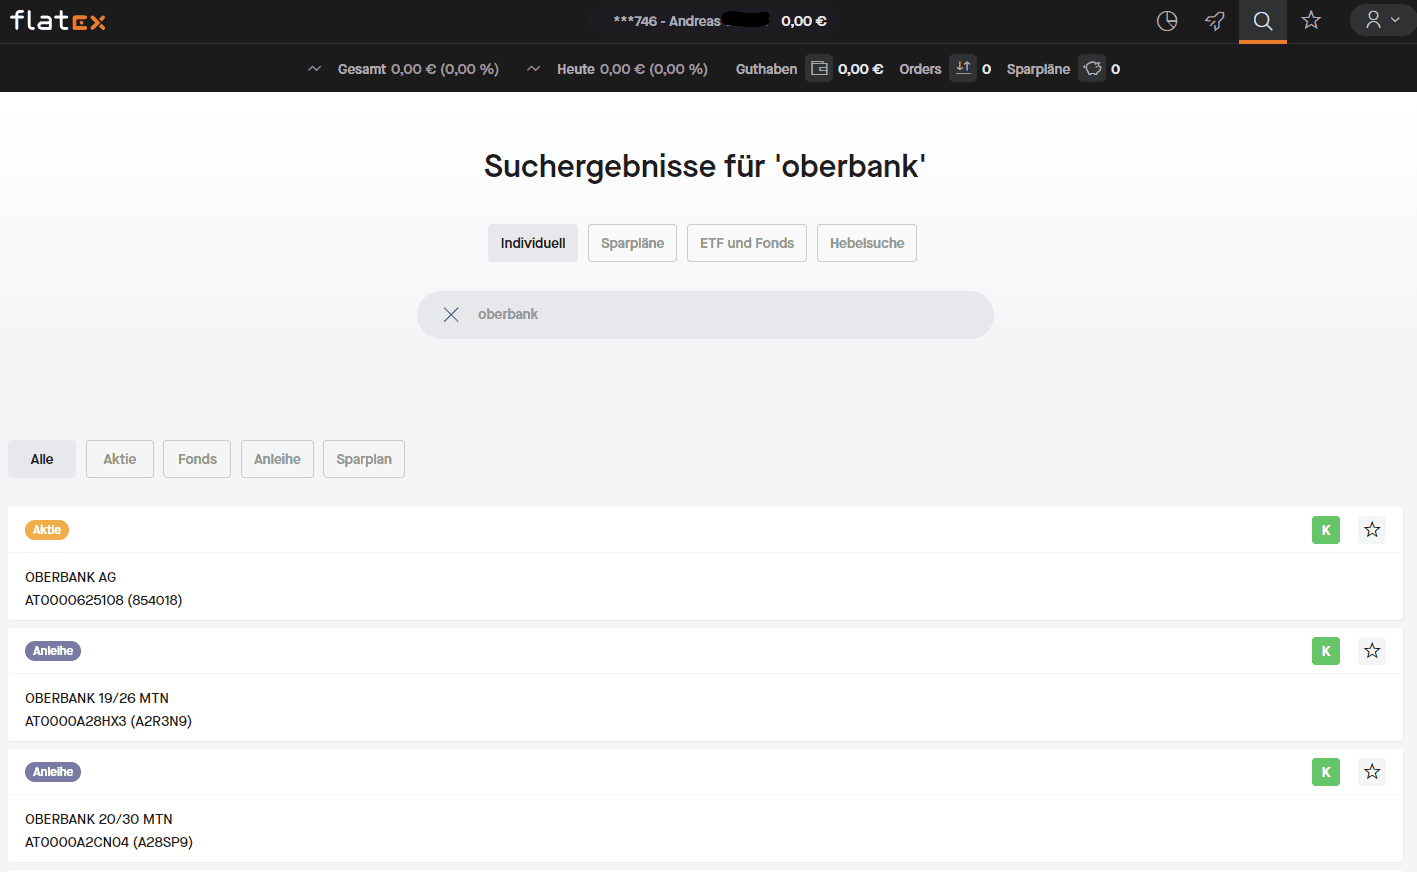Expand the Heute performance chevron
This screenshot has width=1417, height=872.
click(x=534, y=69)
